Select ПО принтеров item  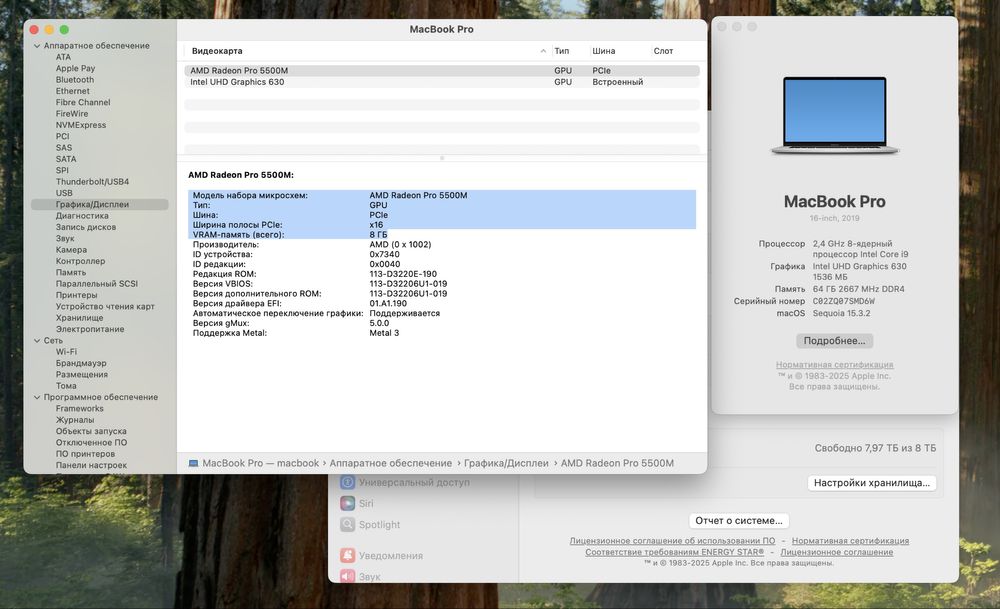(x=85, y=454)
